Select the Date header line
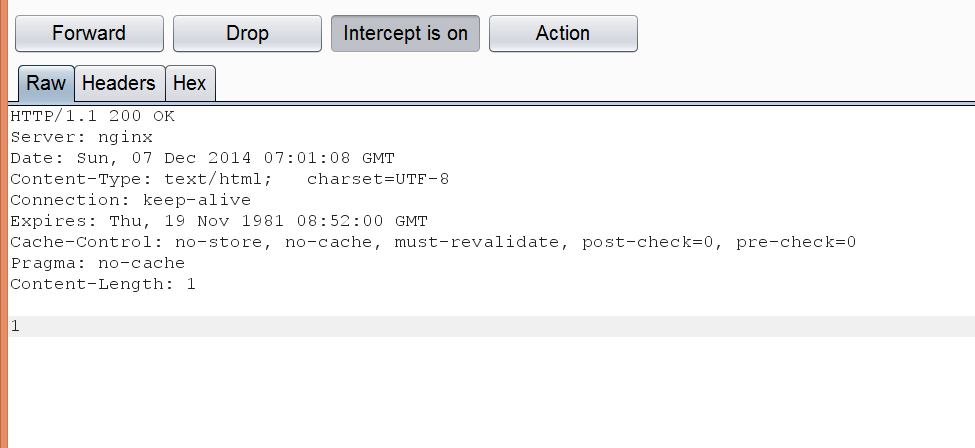 202,158
